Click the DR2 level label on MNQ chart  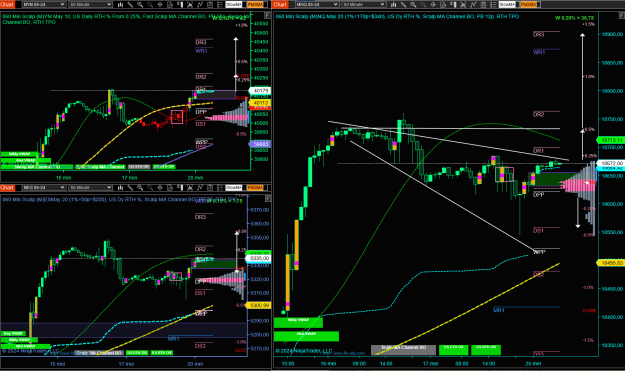pyautogui.click(x=539, y=114)
